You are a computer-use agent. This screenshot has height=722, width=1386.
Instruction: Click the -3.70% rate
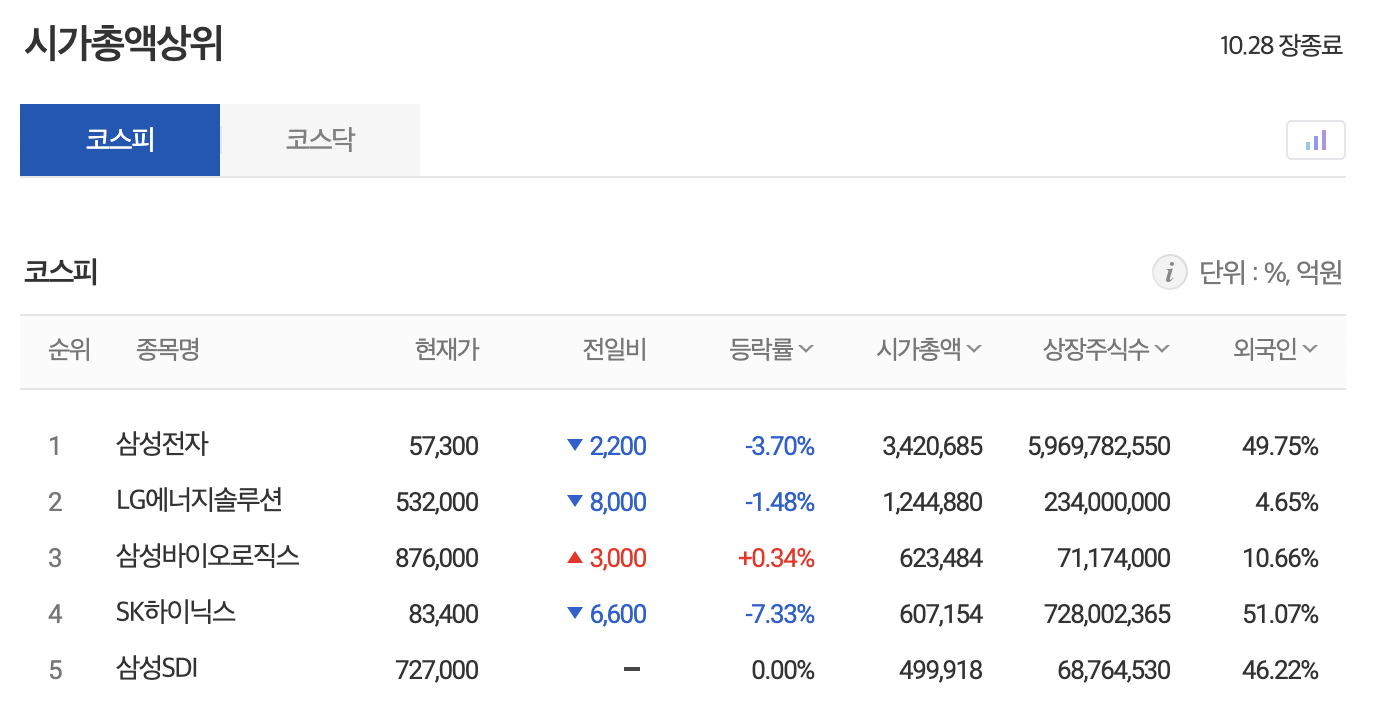click(780, 446)
